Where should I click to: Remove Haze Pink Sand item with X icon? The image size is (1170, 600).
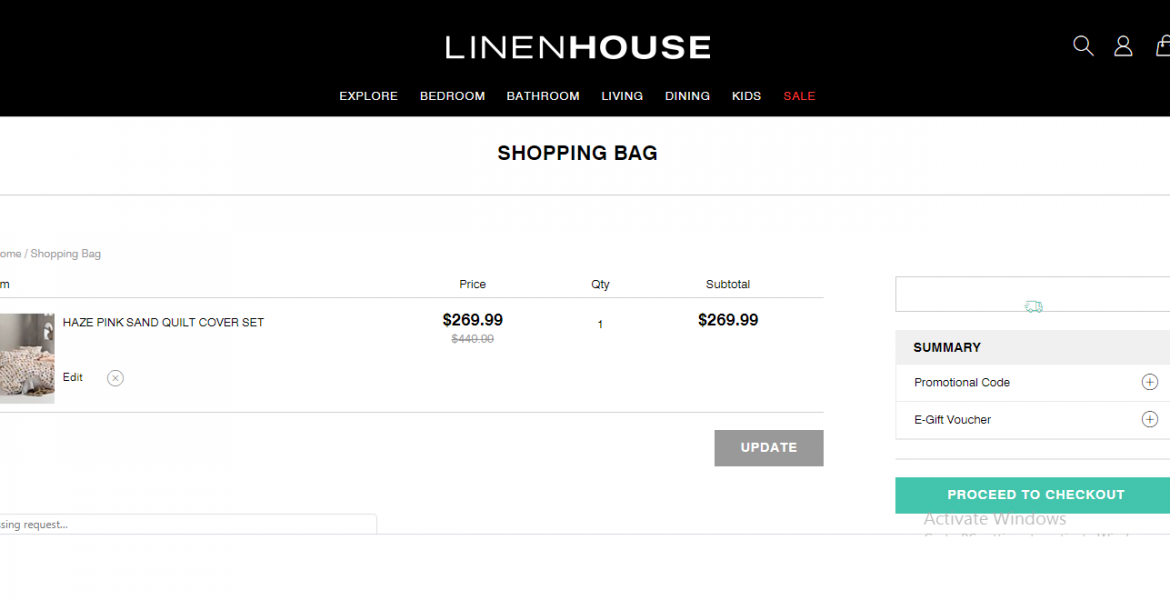pos(115,378)
